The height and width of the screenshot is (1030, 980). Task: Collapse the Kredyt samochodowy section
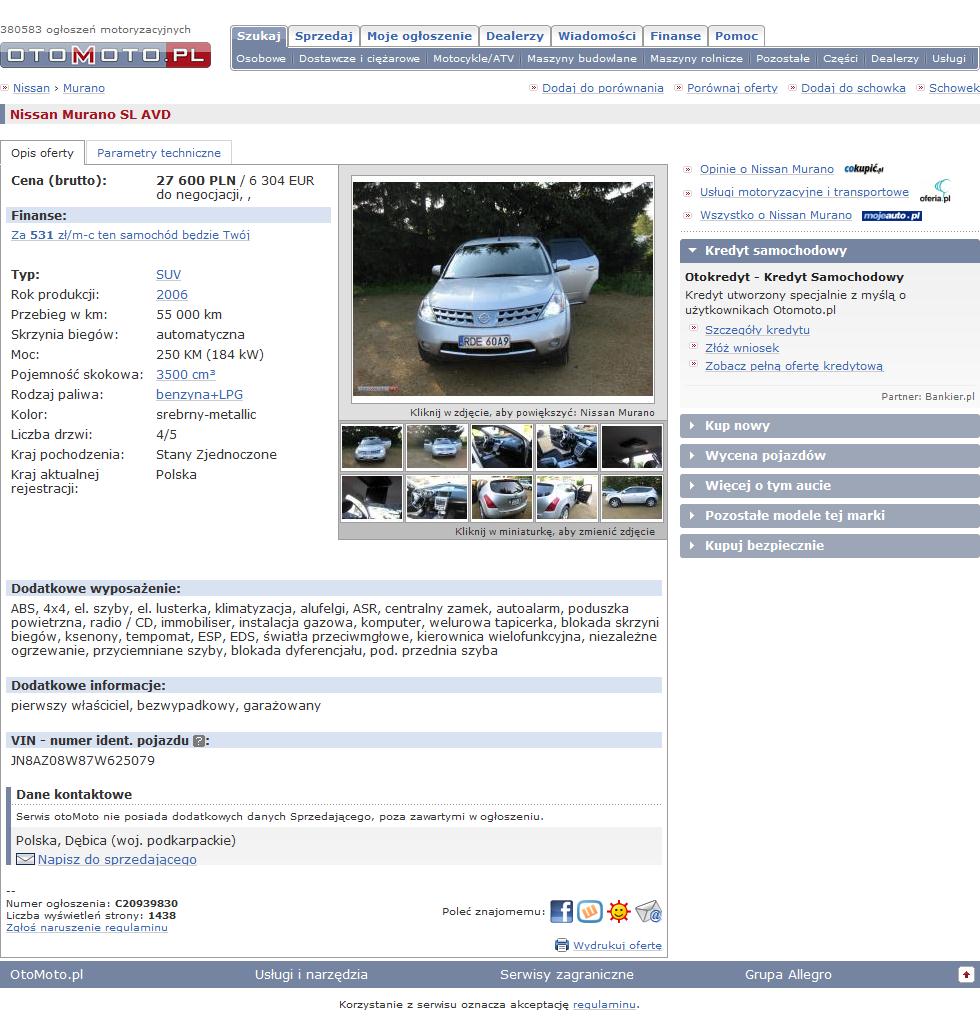point(830,250)
